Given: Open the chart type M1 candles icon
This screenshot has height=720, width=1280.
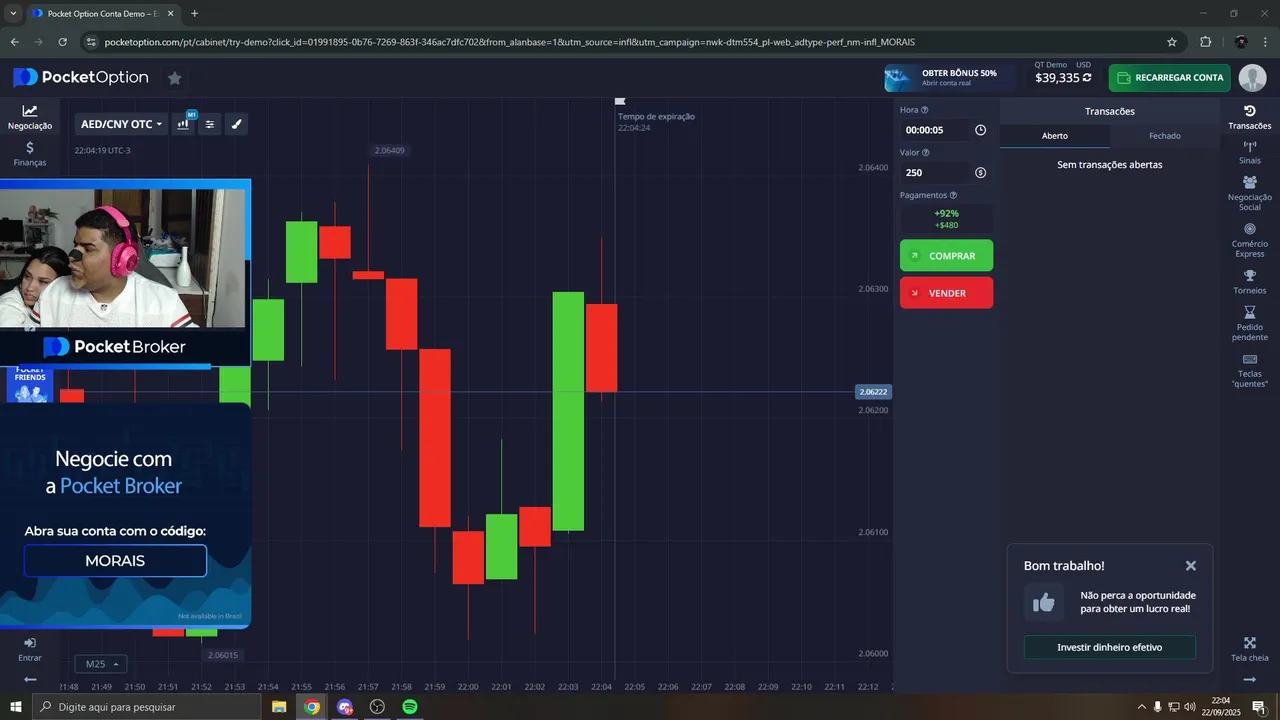Looking at the screenshot, I should (x=184, y=123).
